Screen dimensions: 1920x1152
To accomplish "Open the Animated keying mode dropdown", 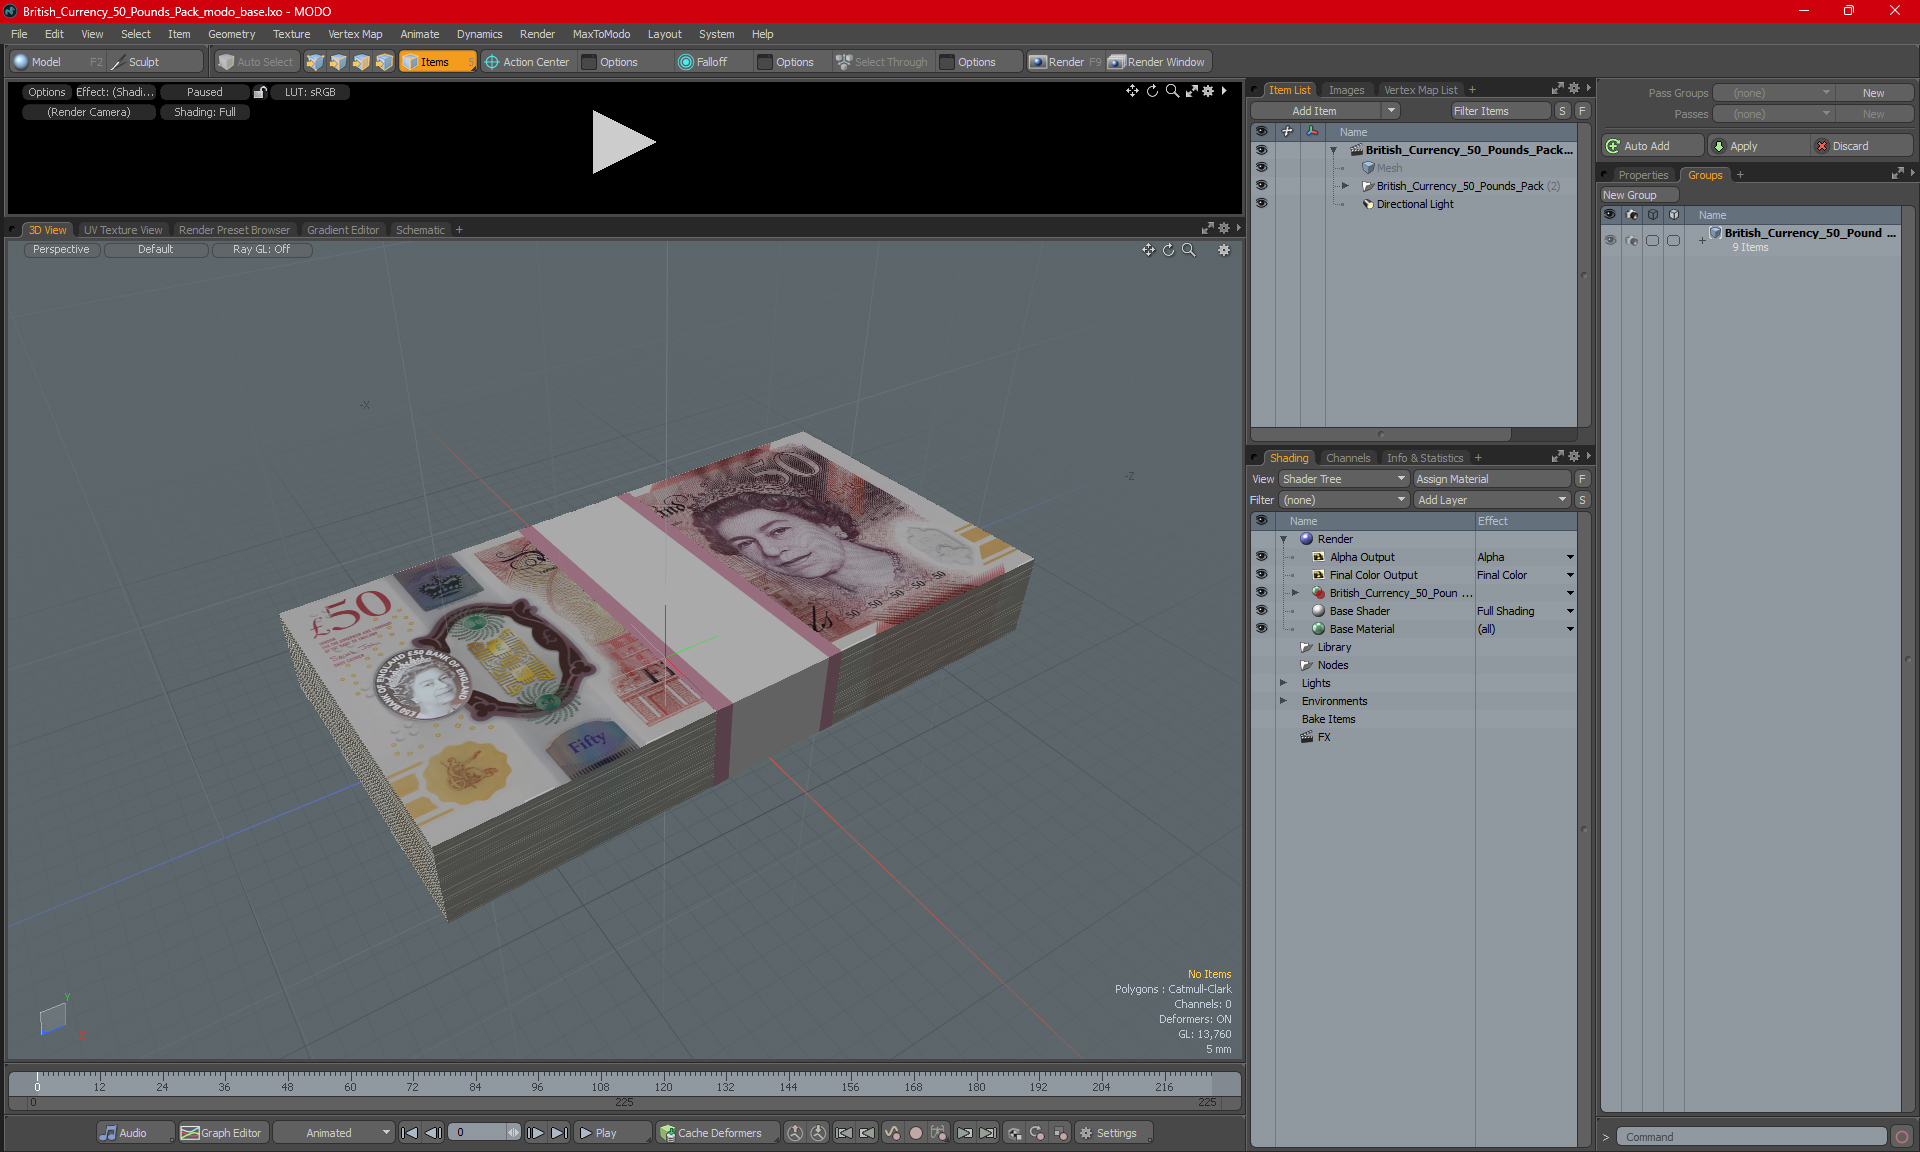I will tap(333, 1133).
